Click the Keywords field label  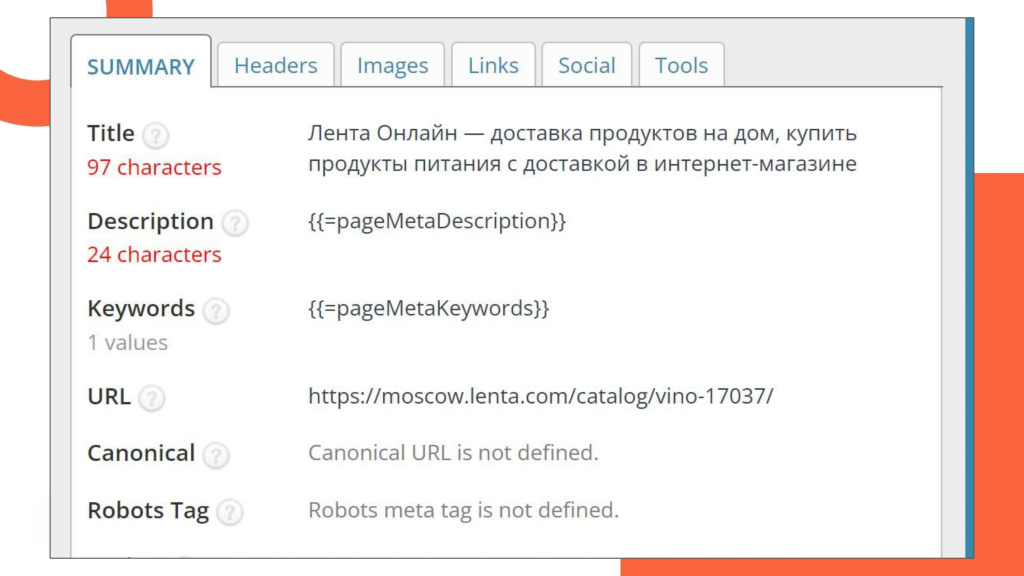141,308
